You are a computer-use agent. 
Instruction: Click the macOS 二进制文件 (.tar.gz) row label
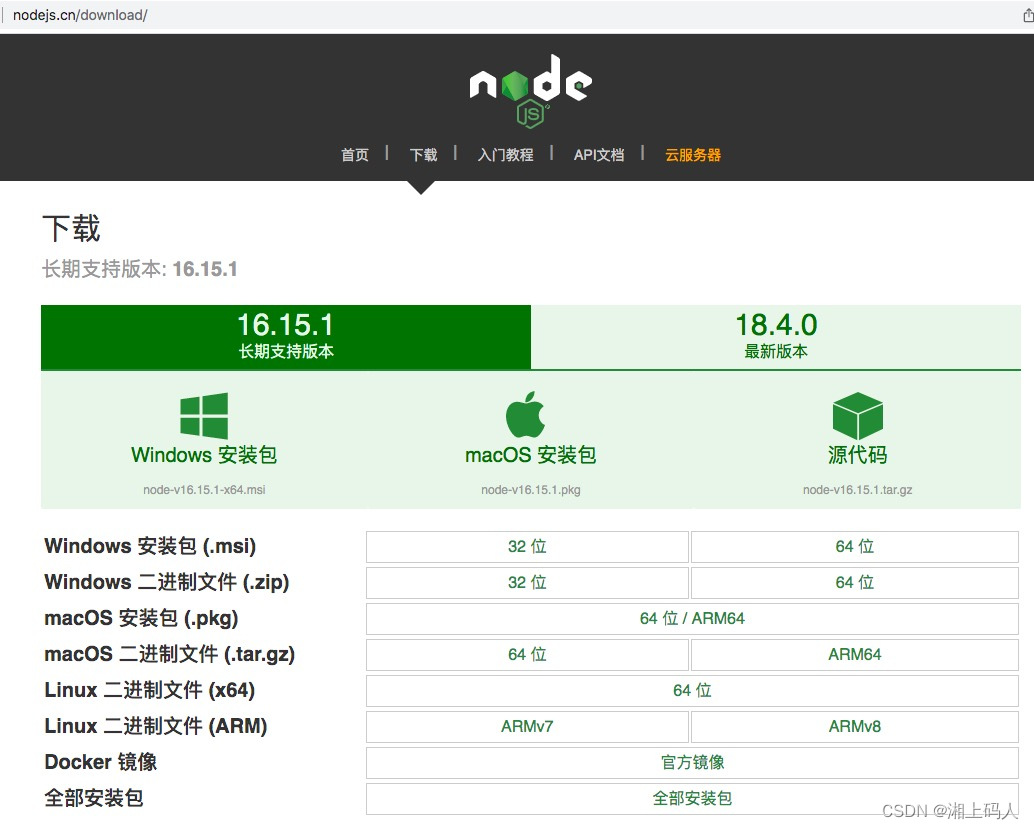(x=169, y=654)
